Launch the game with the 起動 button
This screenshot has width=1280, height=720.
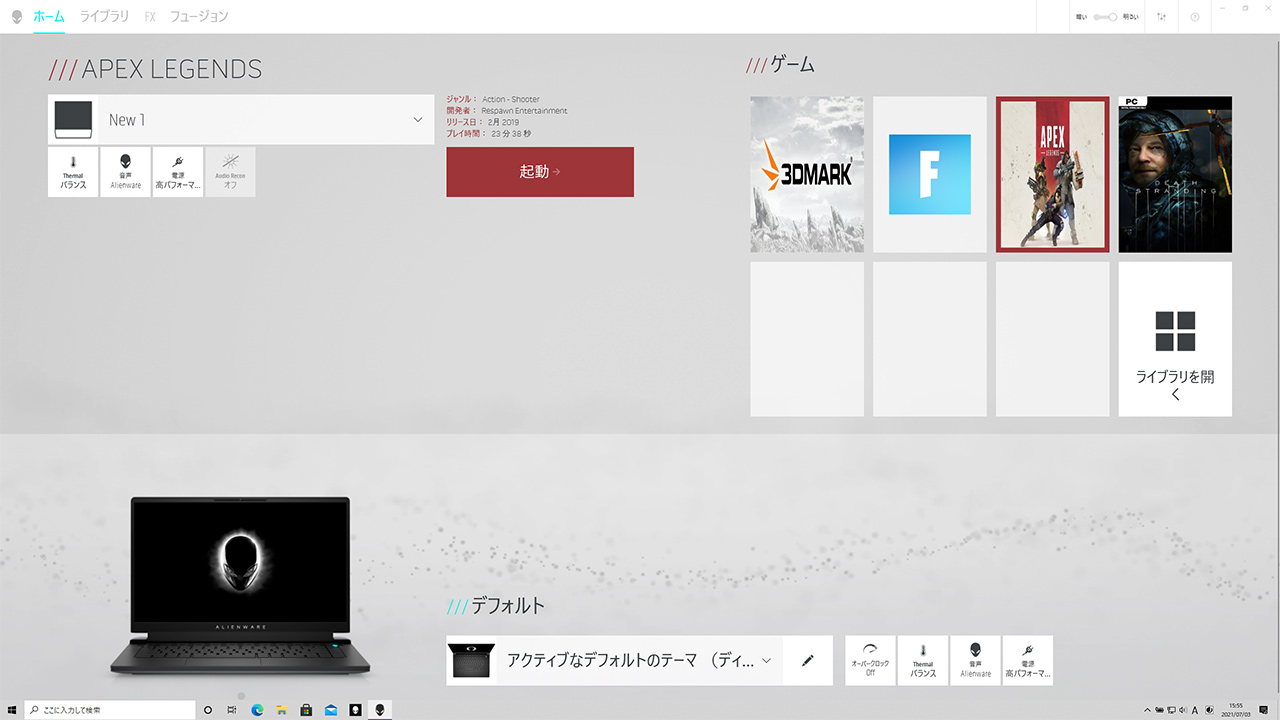click(540, 172)
